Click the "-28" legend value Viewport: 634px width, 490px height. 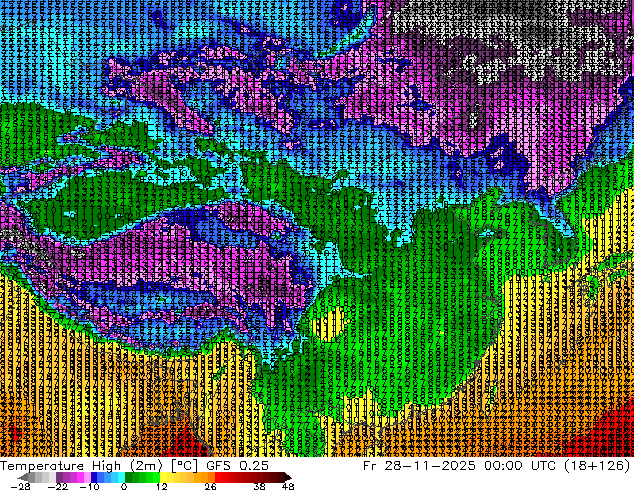pyautogui.click(x=20, y=486)
